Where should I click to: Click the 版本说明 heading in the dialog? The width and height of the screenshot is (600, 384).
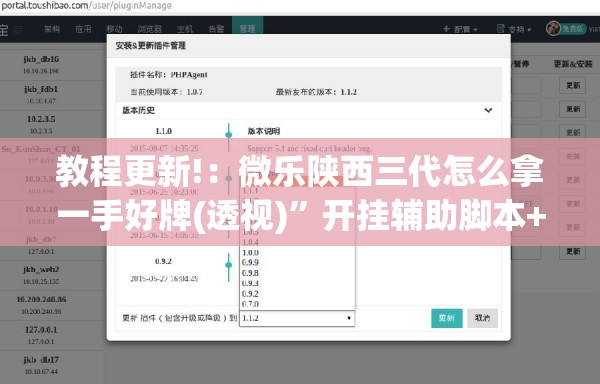[x=264, y=131]
